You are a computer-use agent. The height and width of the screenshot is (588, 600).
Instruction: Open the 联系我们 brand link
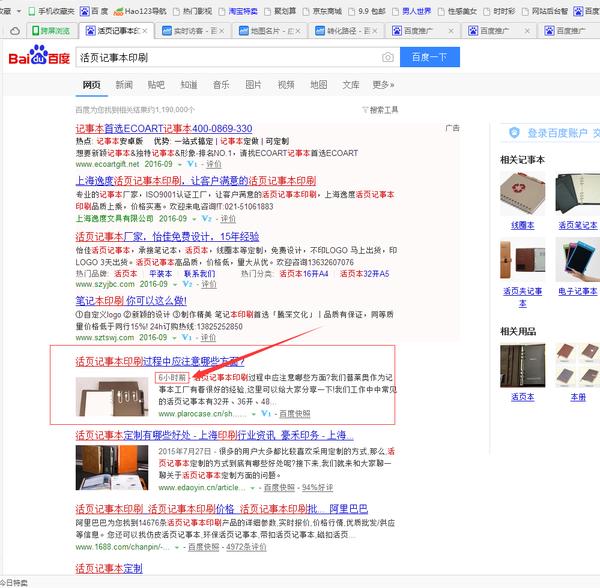click(200, 274)
